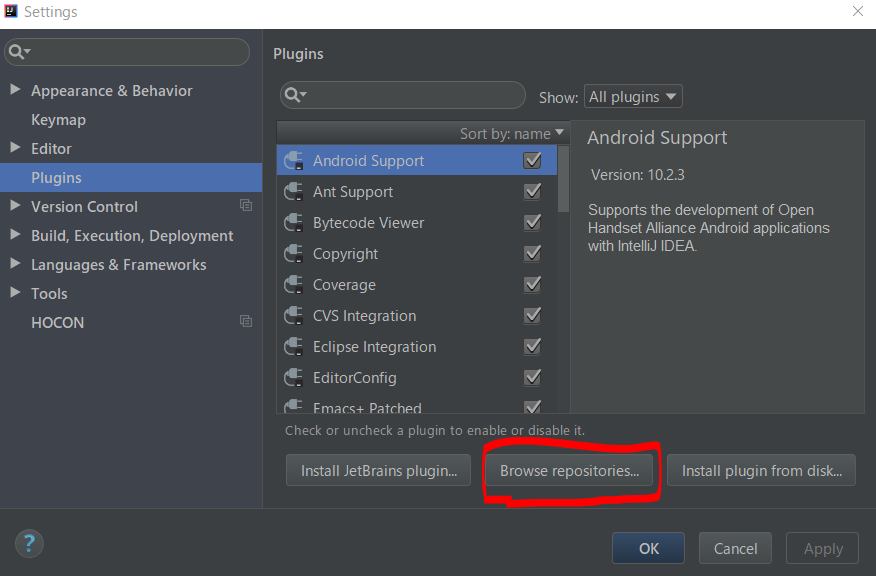Disable the Android Support plugin checkbox
The height and width of the screenshot is (576, 876).
532,160
